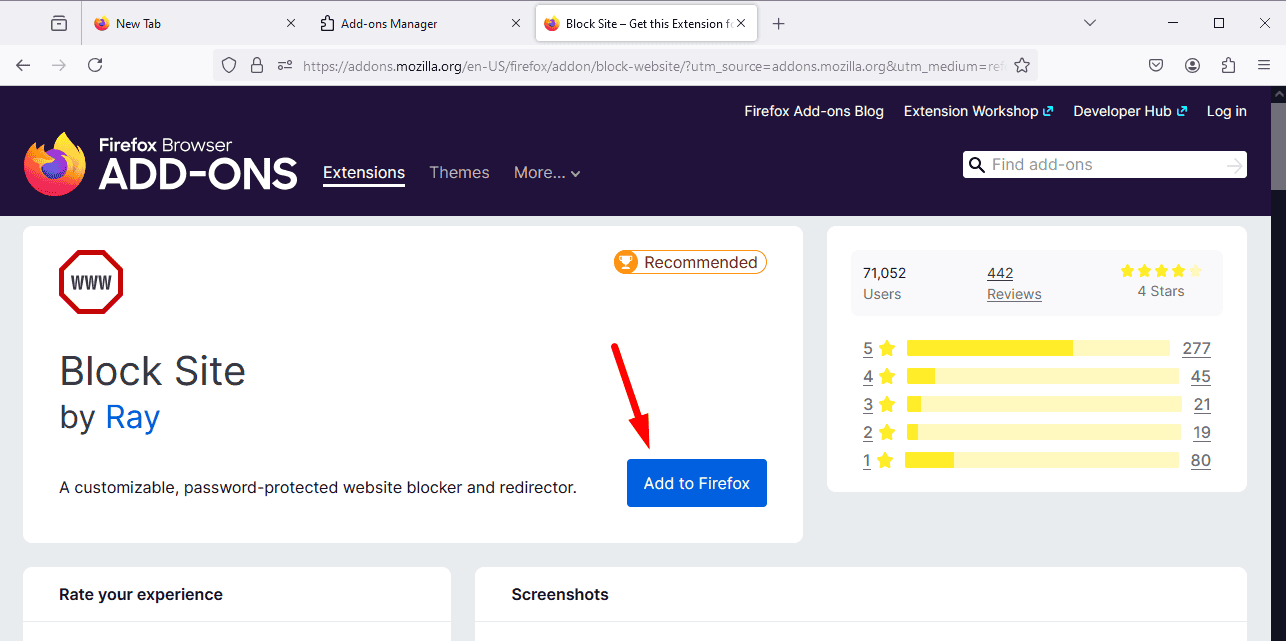
Task: Click the Find add-ons search field
Action: (1105, 165)
